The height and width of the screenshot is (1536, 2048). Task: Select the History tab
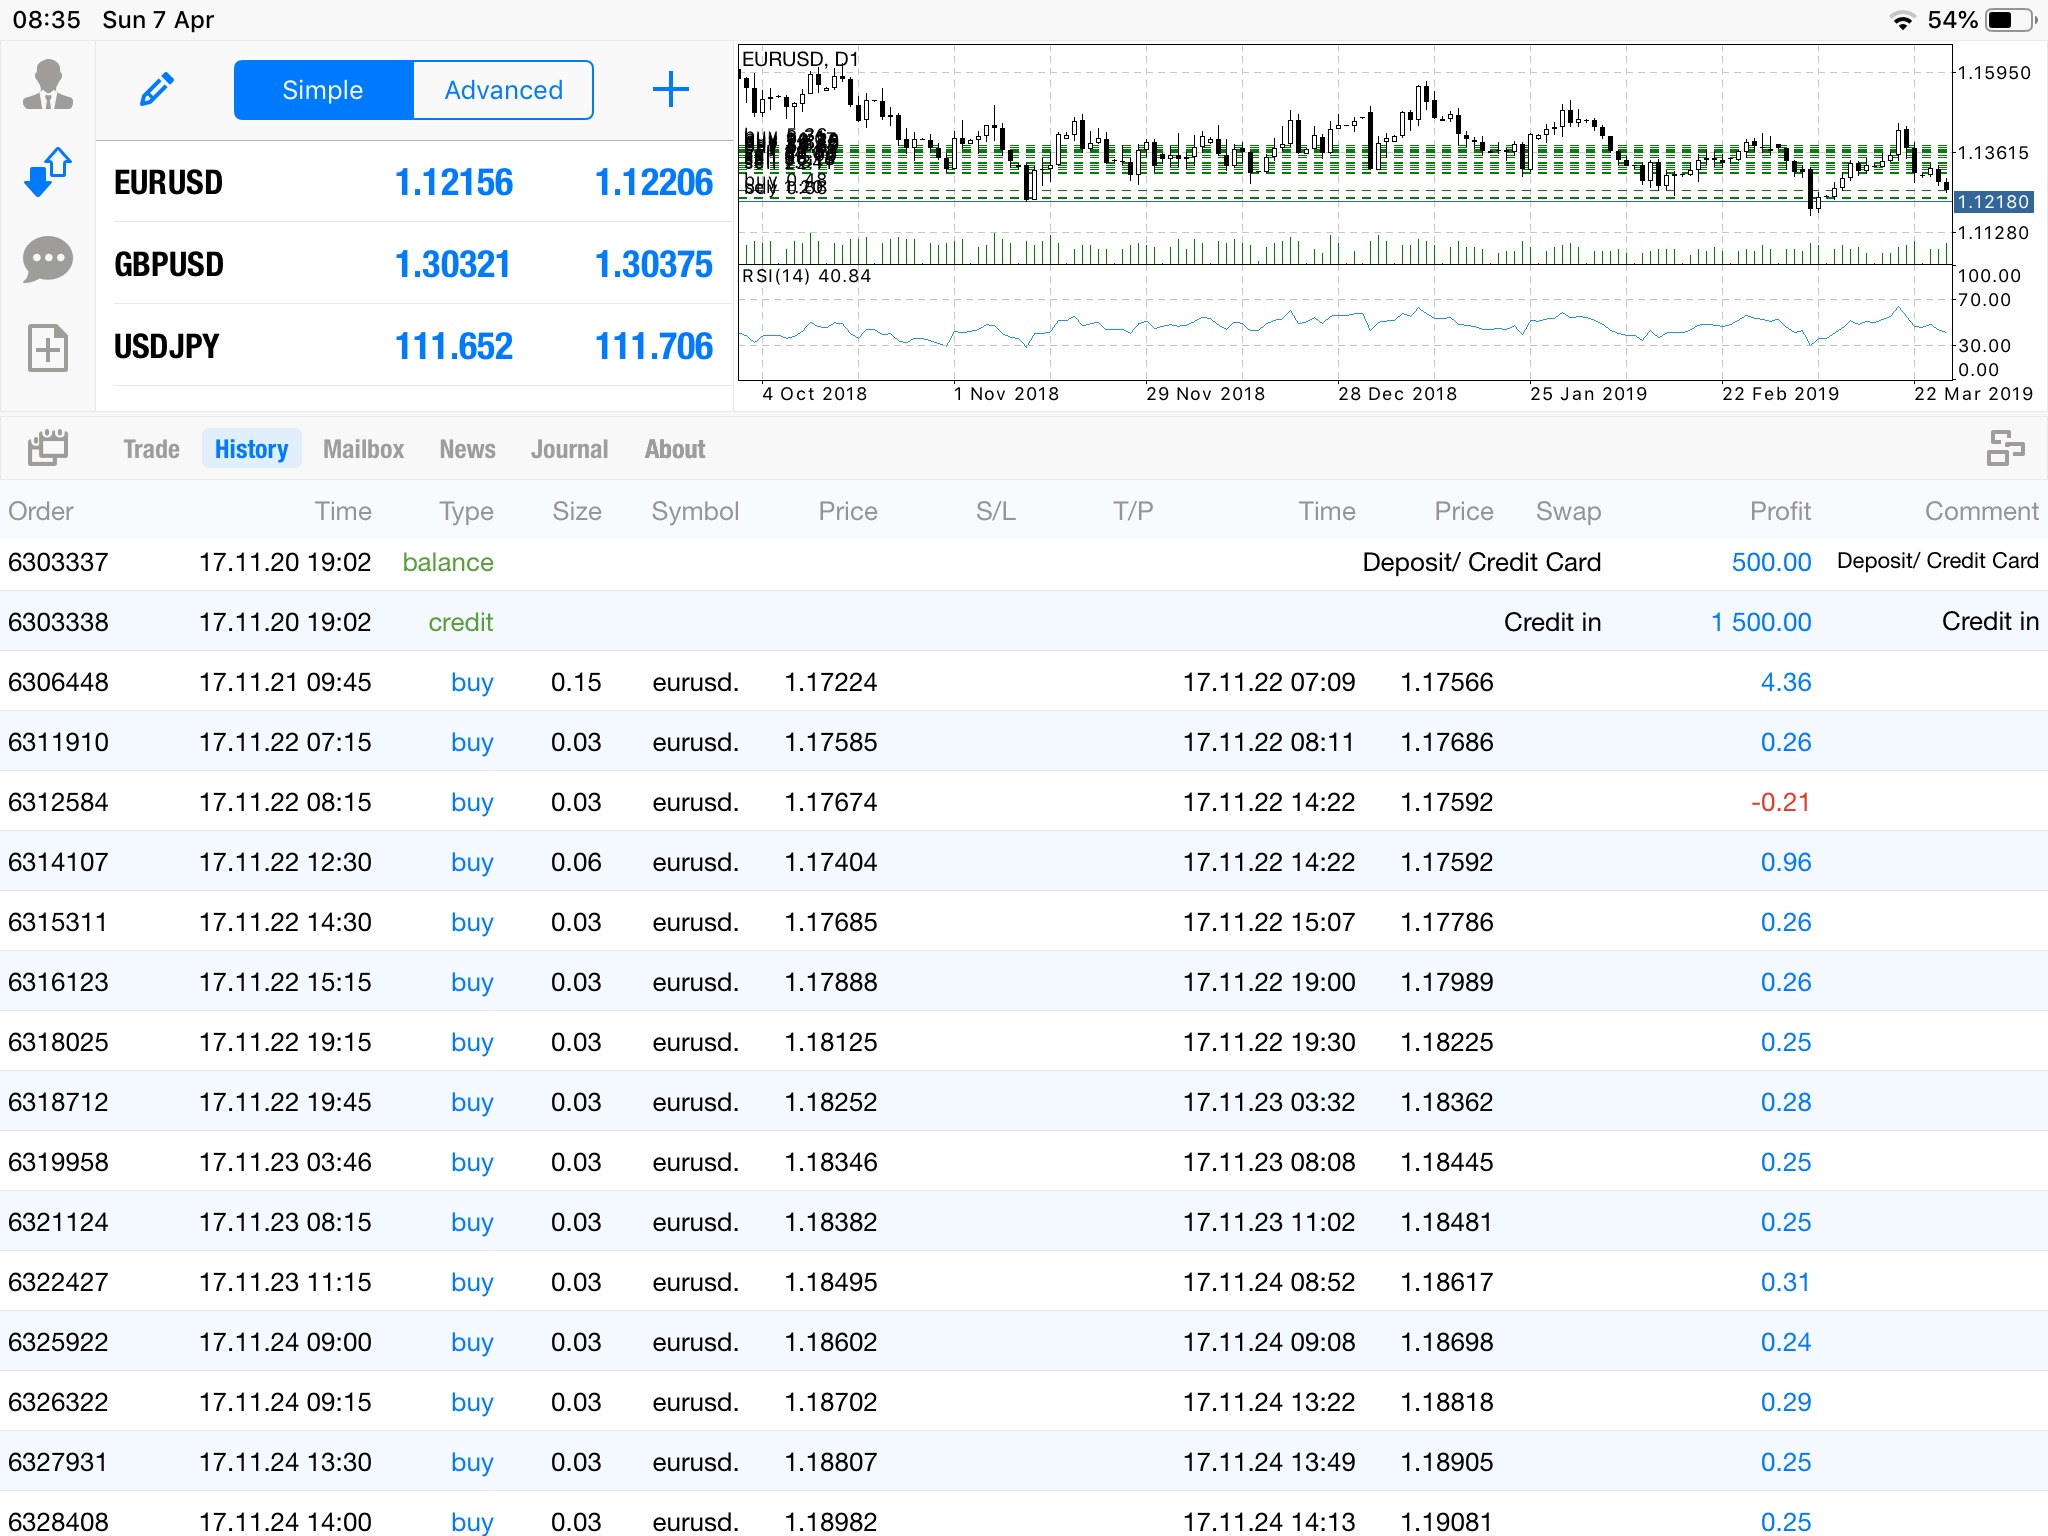(x=251, y=449)
